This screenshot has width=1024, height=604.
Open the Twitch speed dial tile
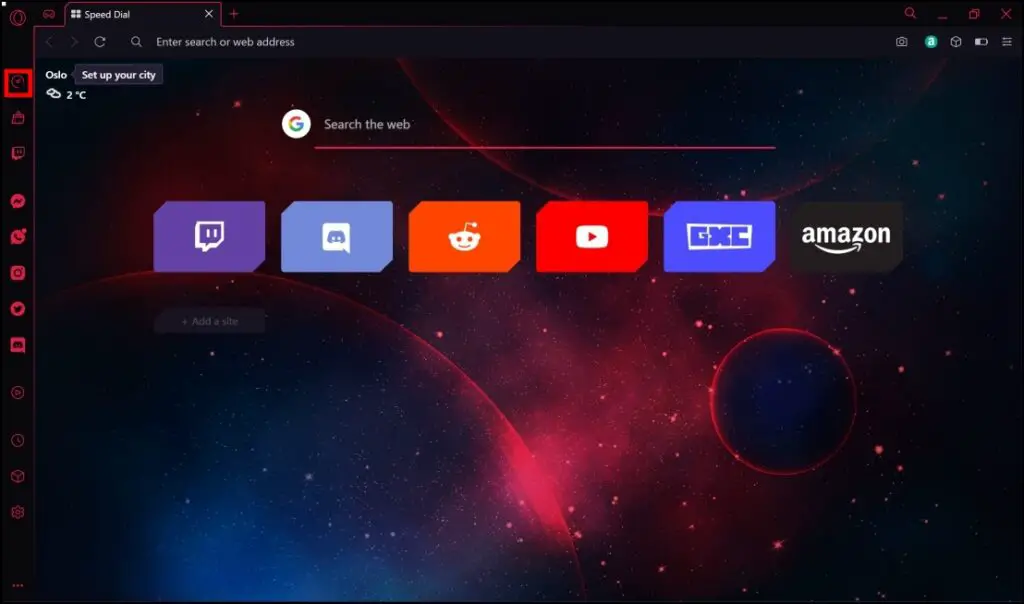pyautogui.click(x=210, y=236)
